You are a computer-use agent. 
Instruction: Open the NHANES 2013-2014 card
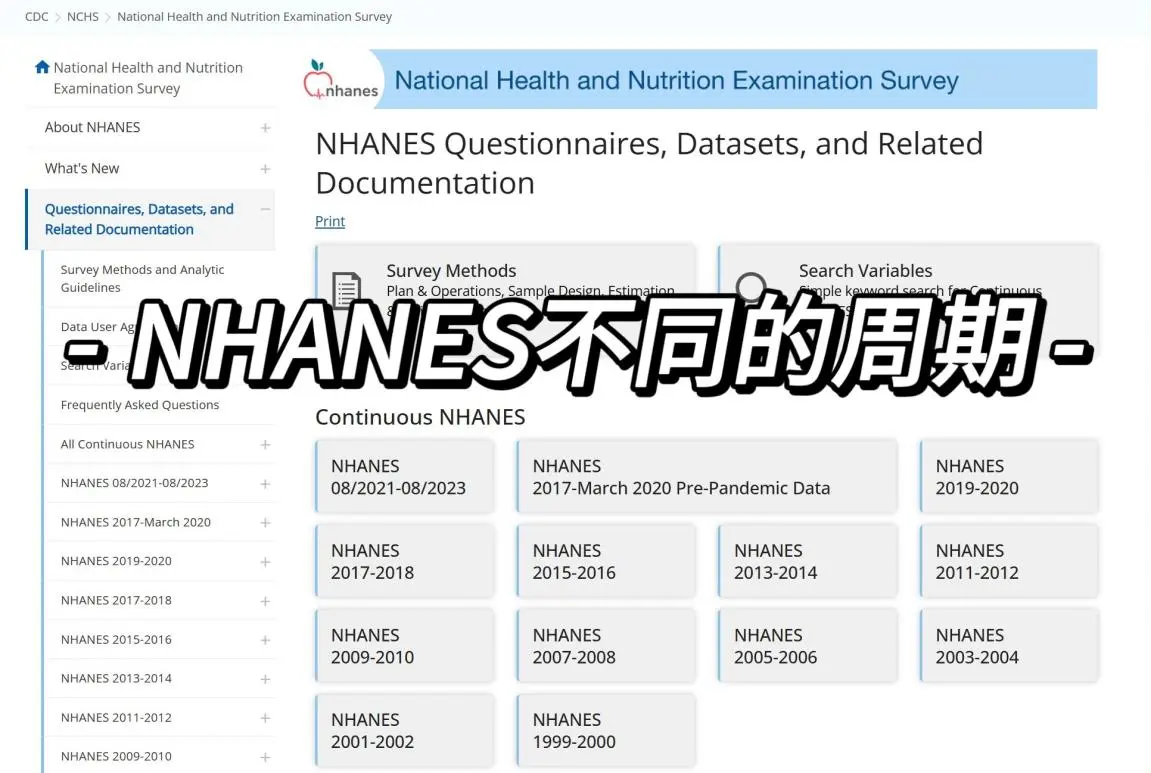point(807,561)
